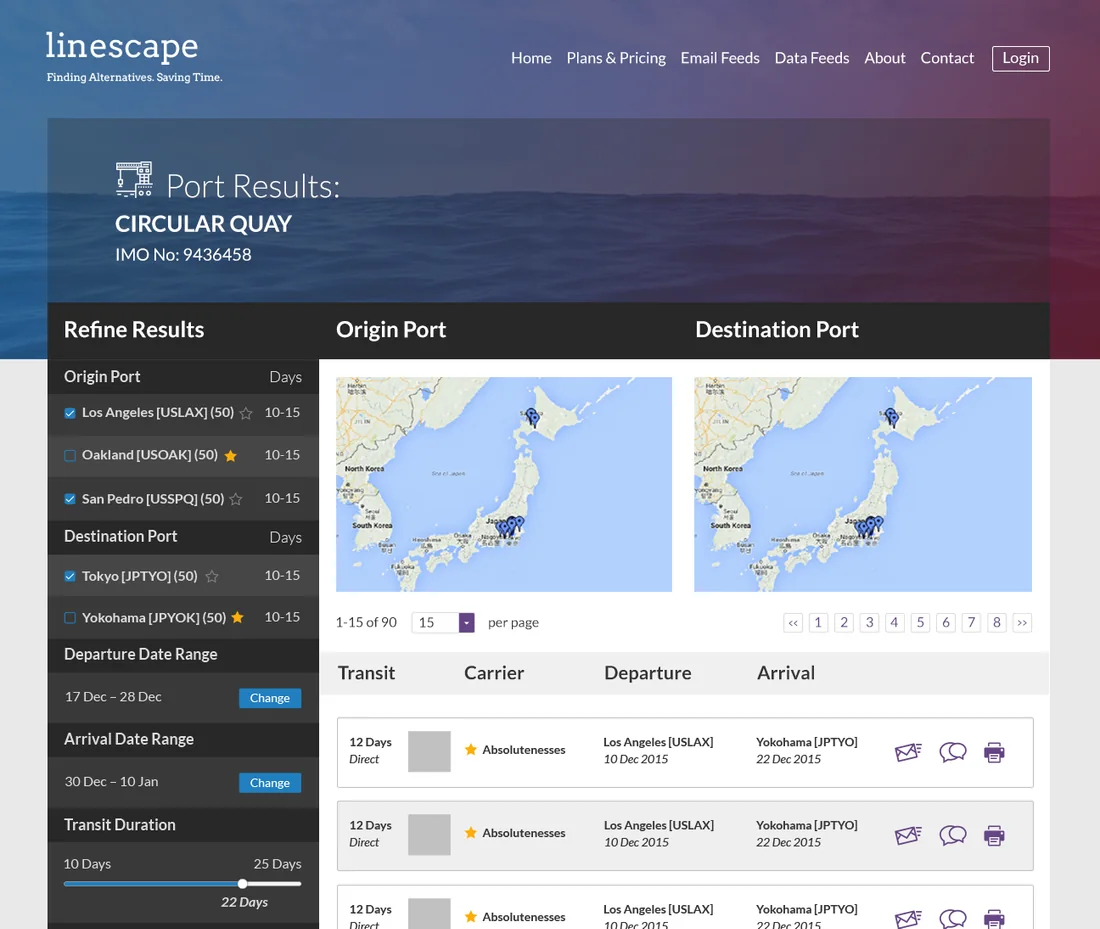Go to results page 7
Image resolution: width=1100 pixels, height=929 pixels.
(x=971, y=622)
